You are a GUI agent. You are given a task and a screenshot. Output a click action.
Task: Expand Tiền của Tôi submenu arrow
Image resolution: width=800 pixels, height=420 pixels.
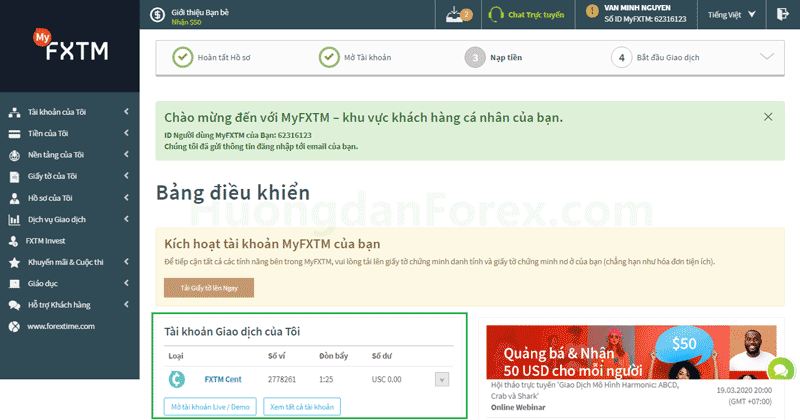[x=126, y=133]
